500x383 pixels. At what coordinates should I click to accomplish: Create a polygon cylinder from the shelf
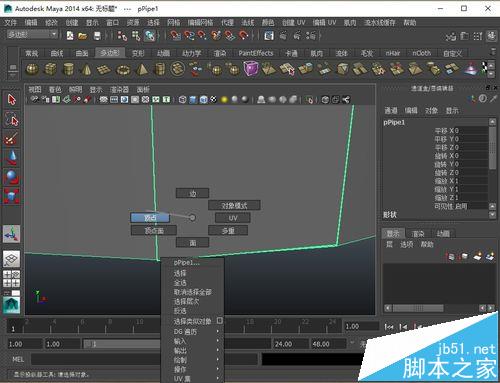tap(68, 69)
